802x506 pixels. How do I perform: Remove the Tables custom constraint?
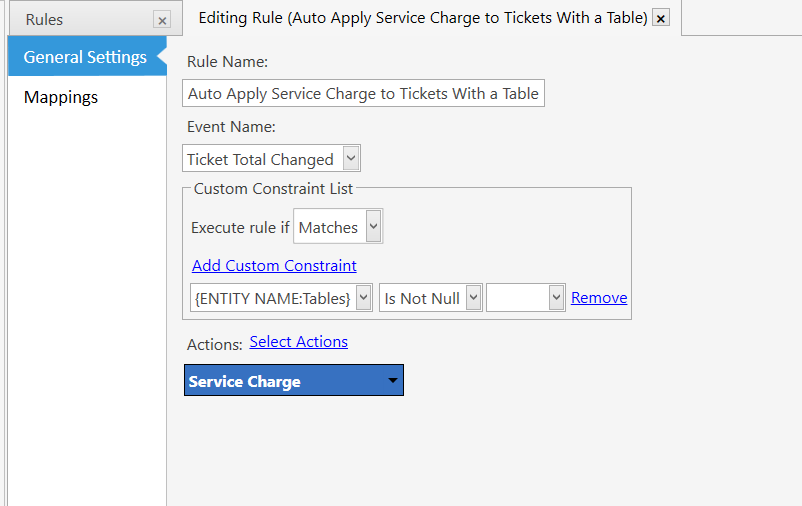click(599, 298)
